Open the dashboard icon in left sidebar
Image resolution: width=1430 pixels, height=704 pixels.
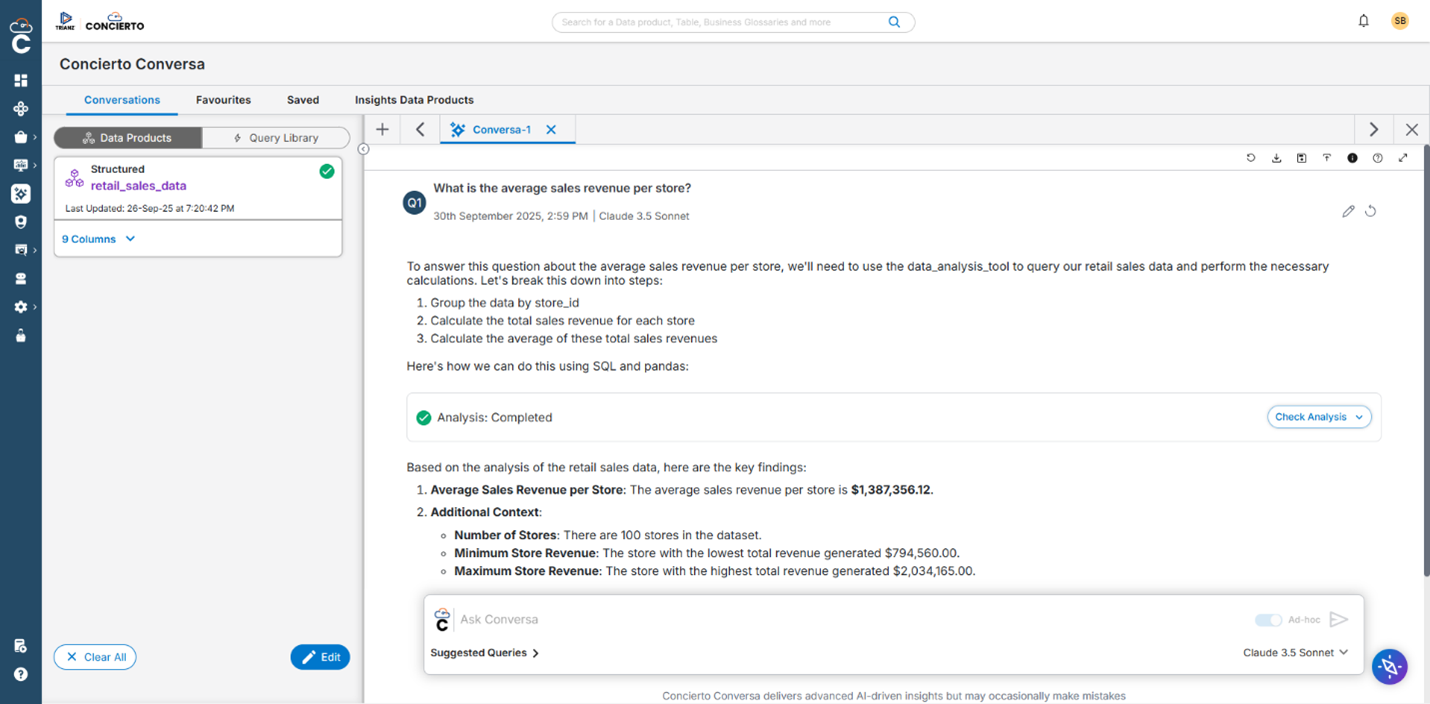21,80
